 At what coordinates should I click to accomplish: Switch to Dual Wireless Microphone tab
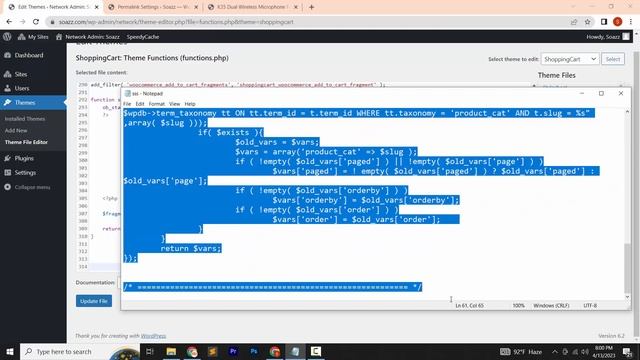pos(253,7)
